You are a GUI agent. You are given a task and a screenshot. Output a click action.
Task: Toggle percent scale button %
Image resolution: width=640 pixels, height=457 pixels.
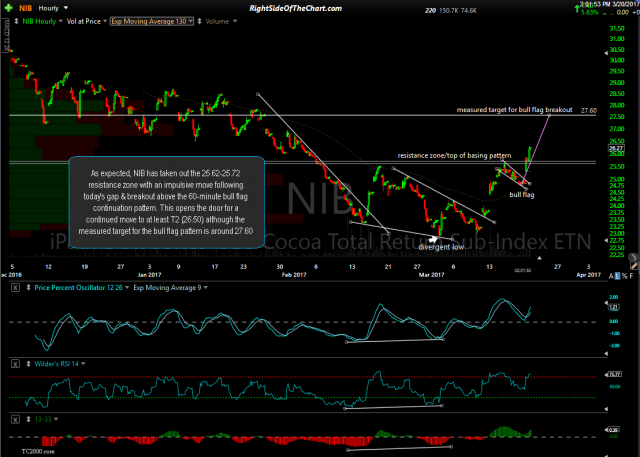tap(624, 276)
